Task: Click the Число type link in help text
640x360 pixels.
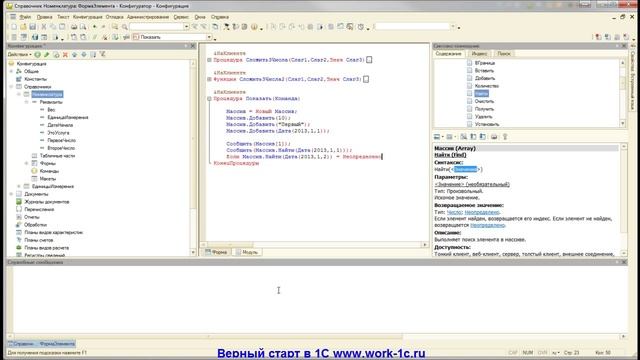Action: [454, 212]
